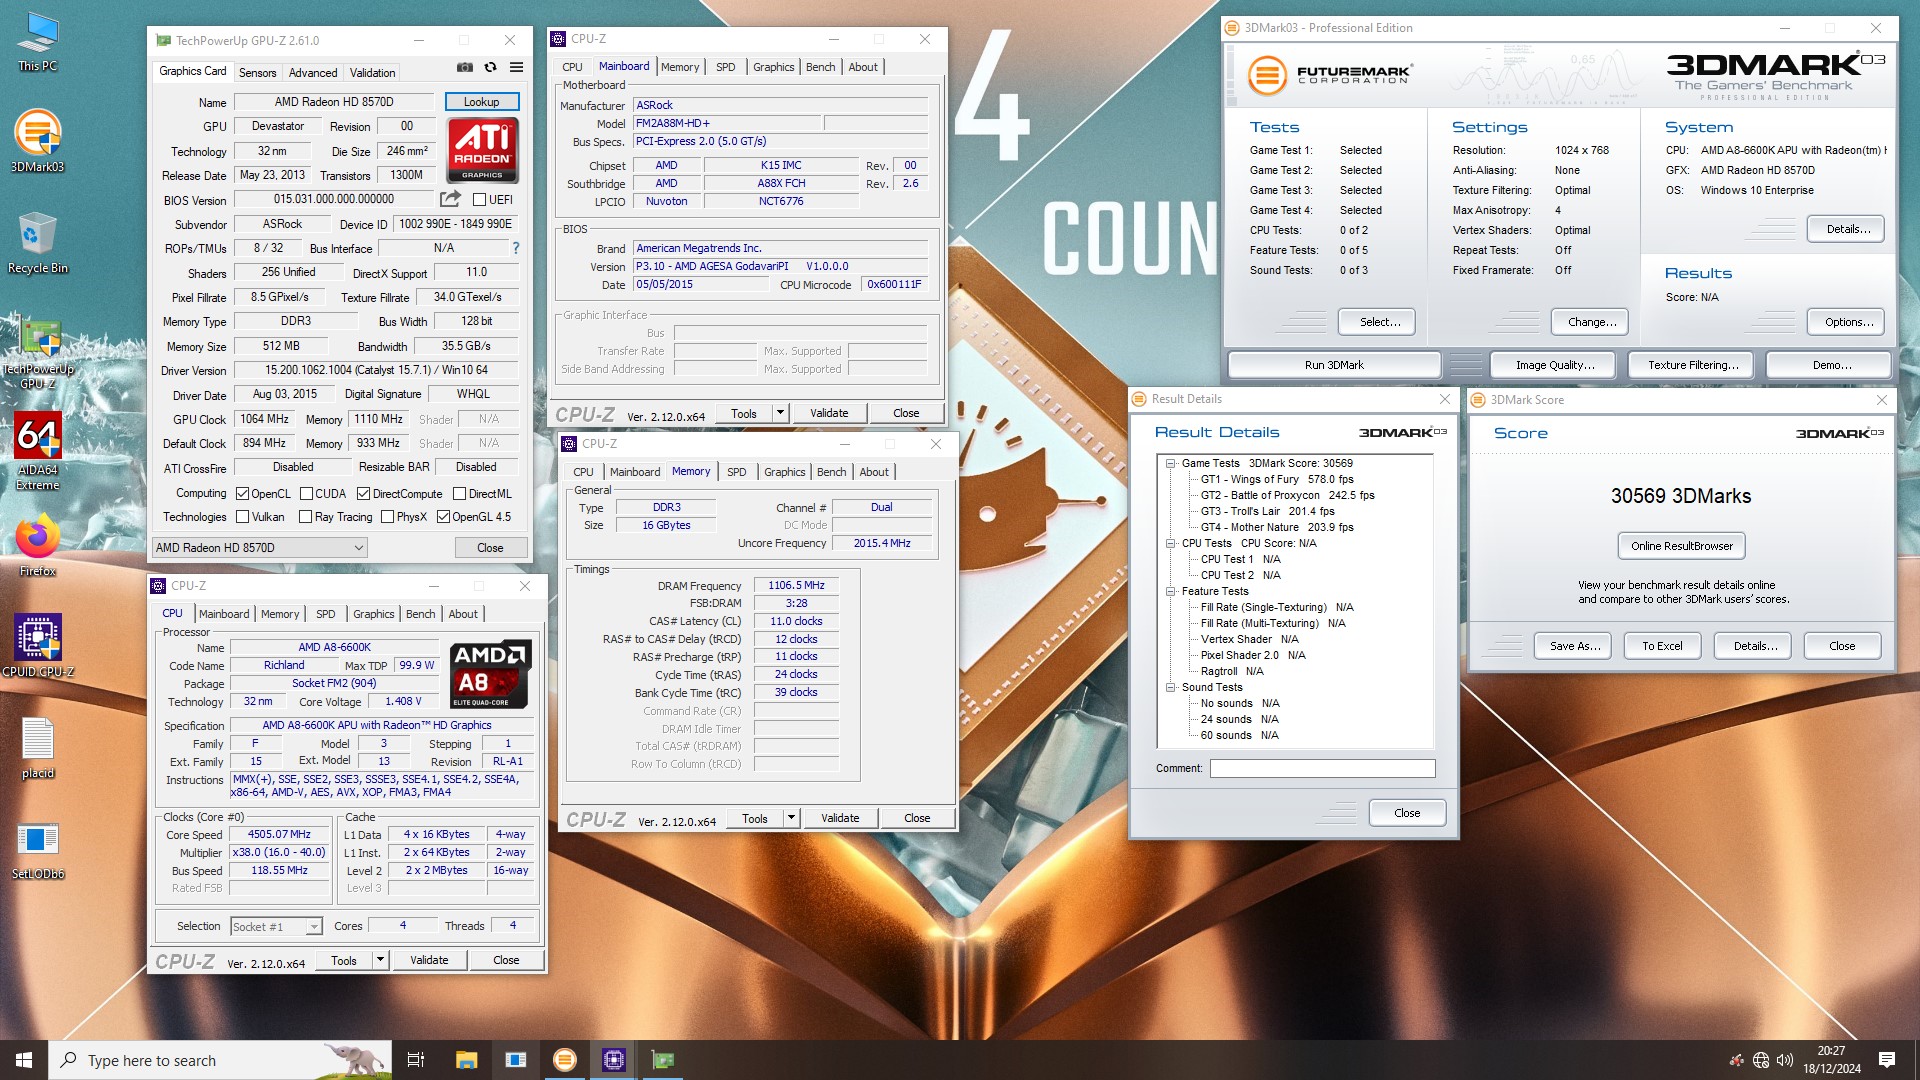Toggle the Vulkan checkbox
1920x1080 pixels.
pos(242,517)
